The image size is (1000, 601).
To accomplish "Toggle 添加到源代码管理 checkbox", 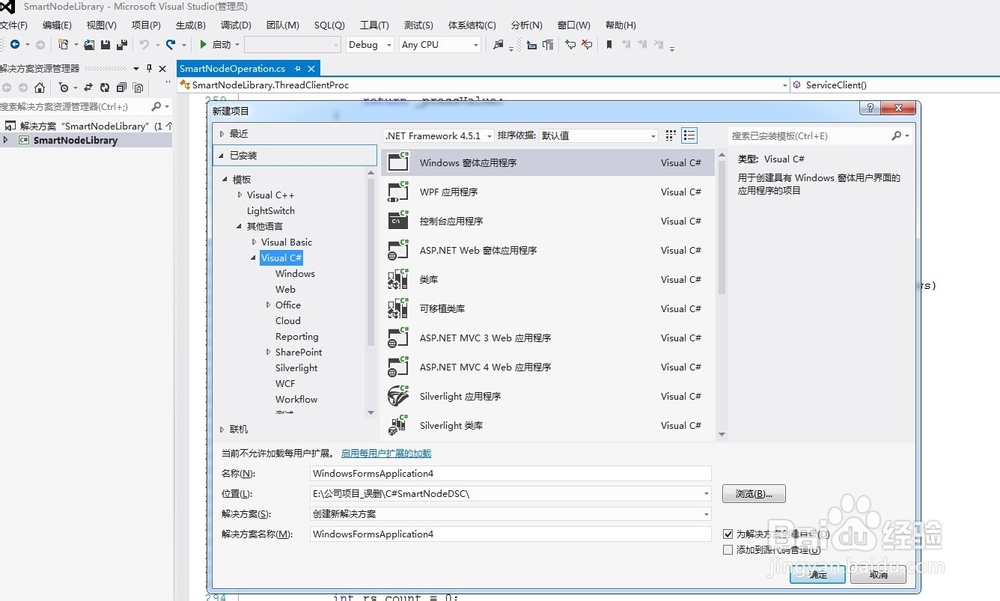I will click(728, 550).
